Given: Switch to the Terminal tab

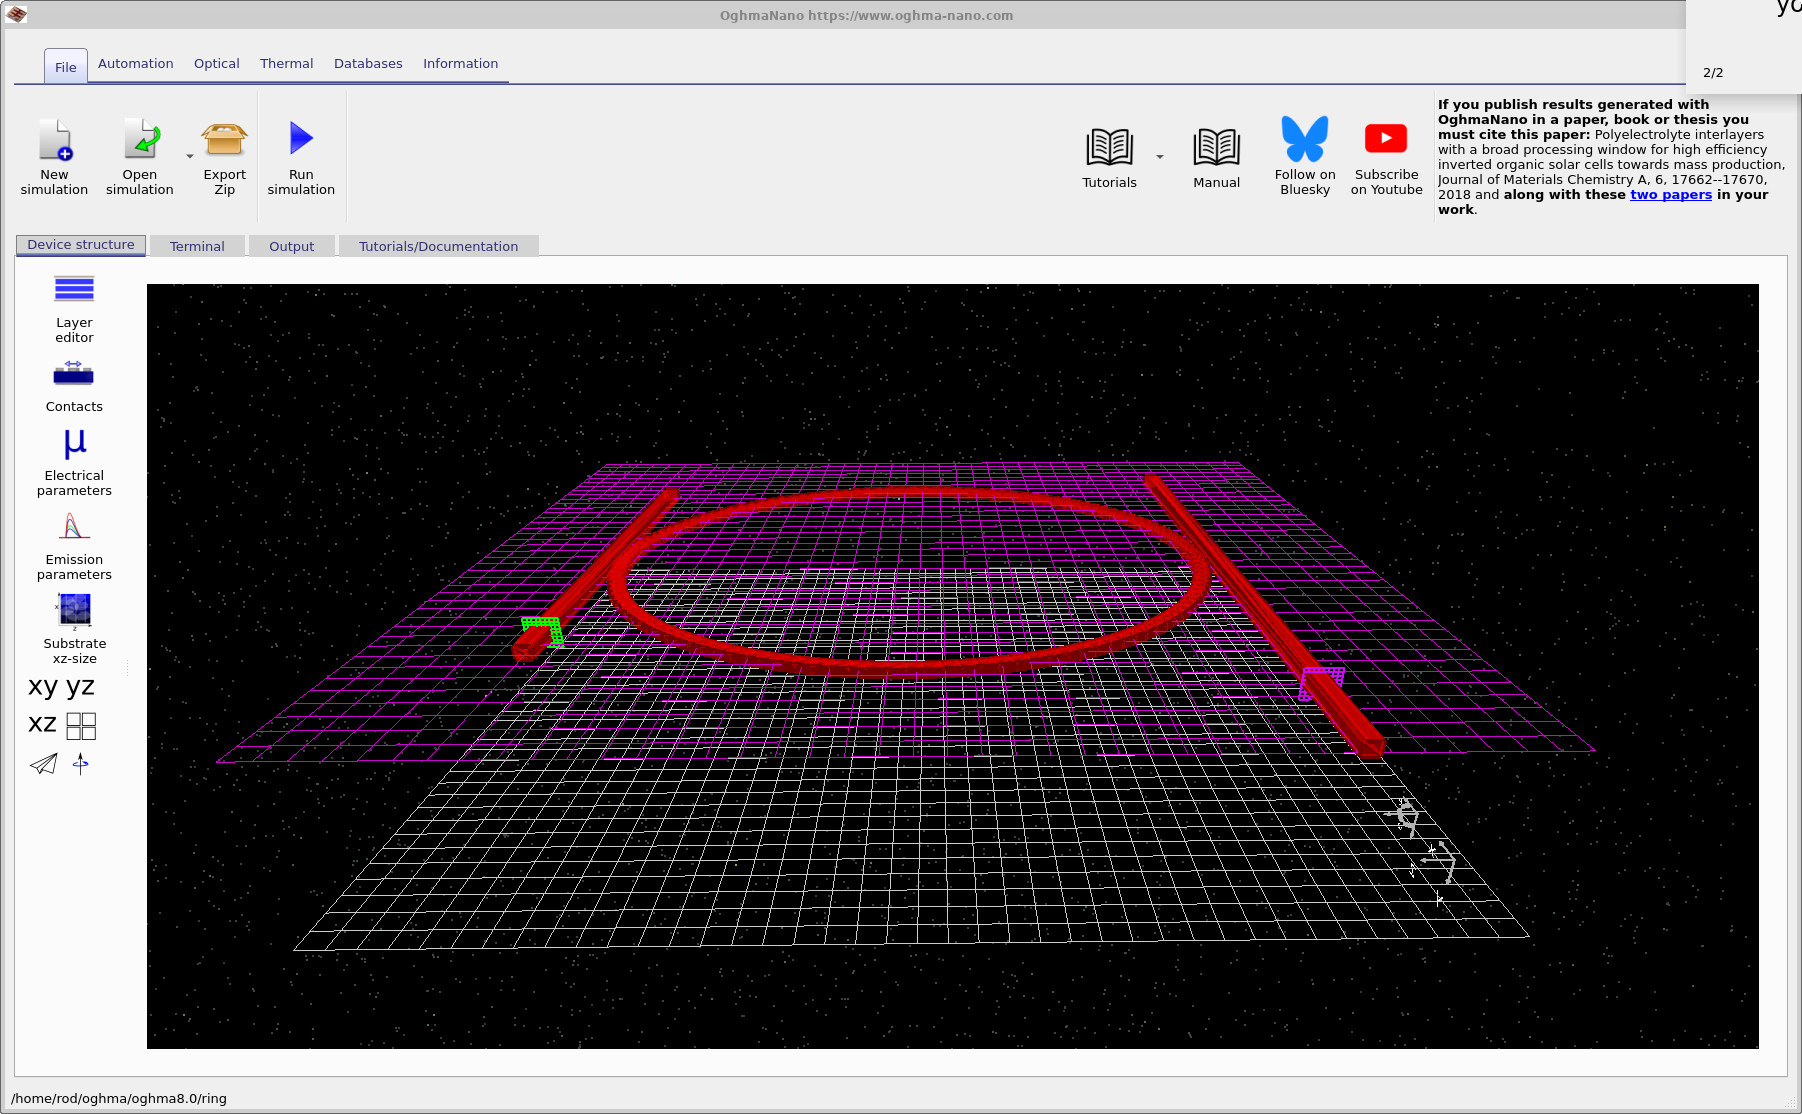Looking at the screenshot, I should tap(197, 245).
